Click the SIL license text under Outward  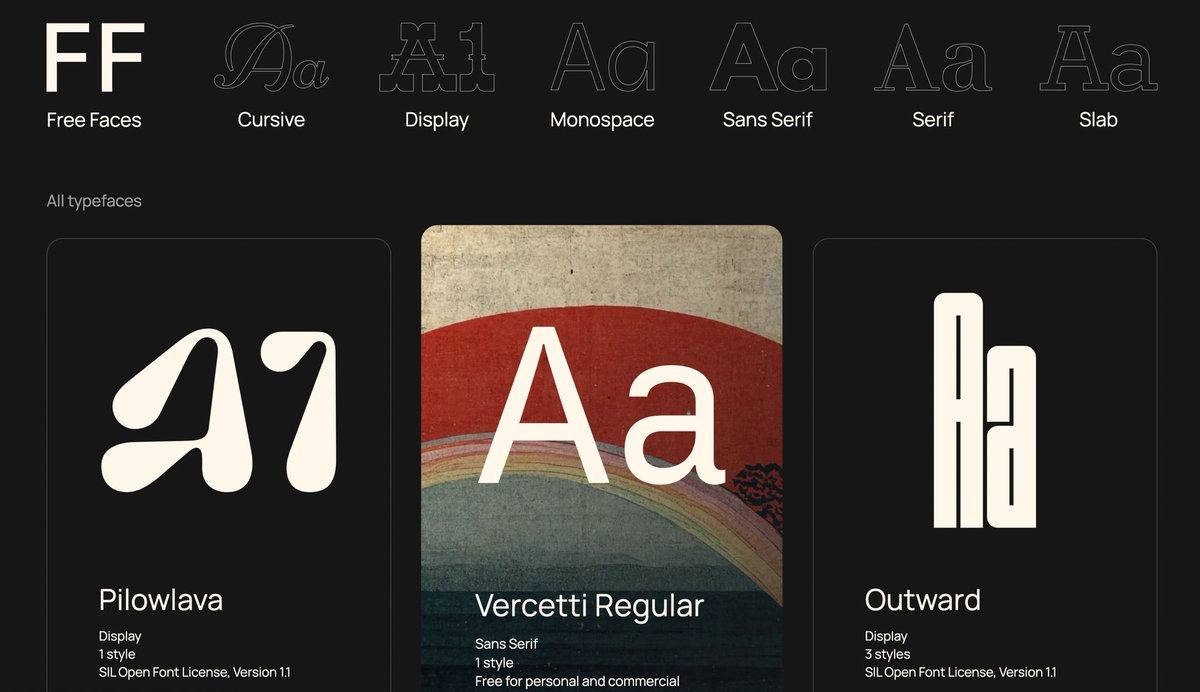pyautogui.click(x=961, y=672)
